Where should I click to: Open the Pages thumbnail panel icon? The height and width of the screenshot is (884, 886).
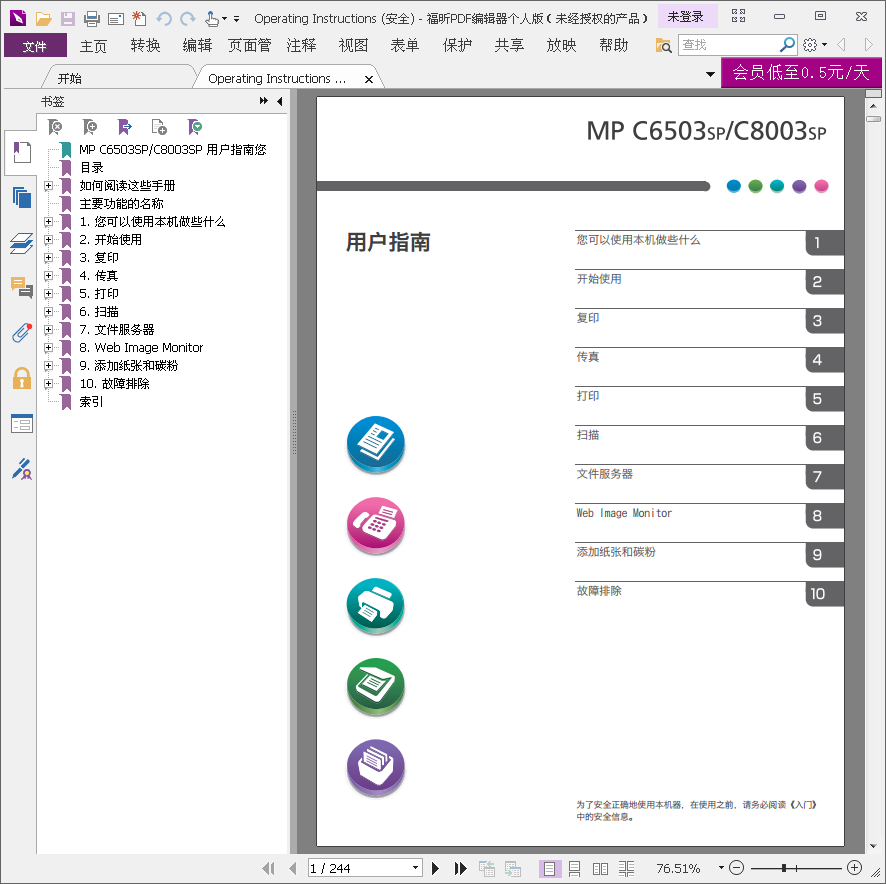(x=22, y=197)
